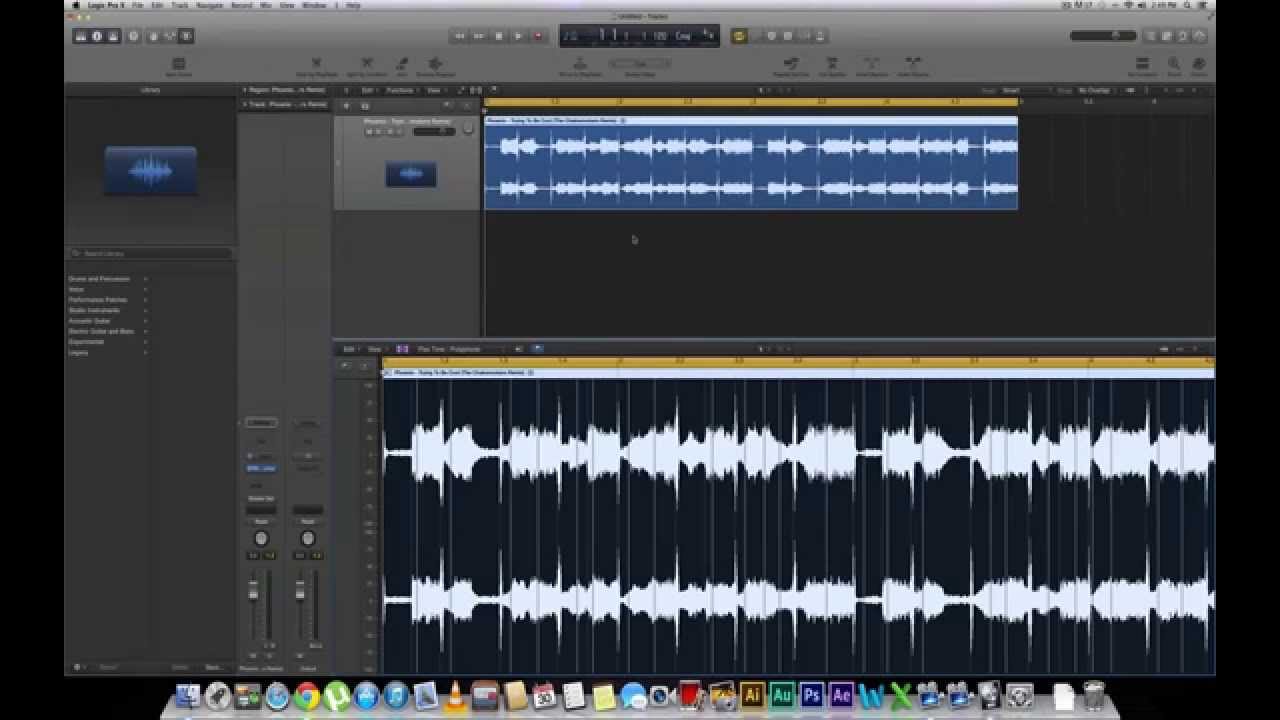Click the add new track plus button
This screenshot has width=1280, height=720.
[x=346, y=105]
